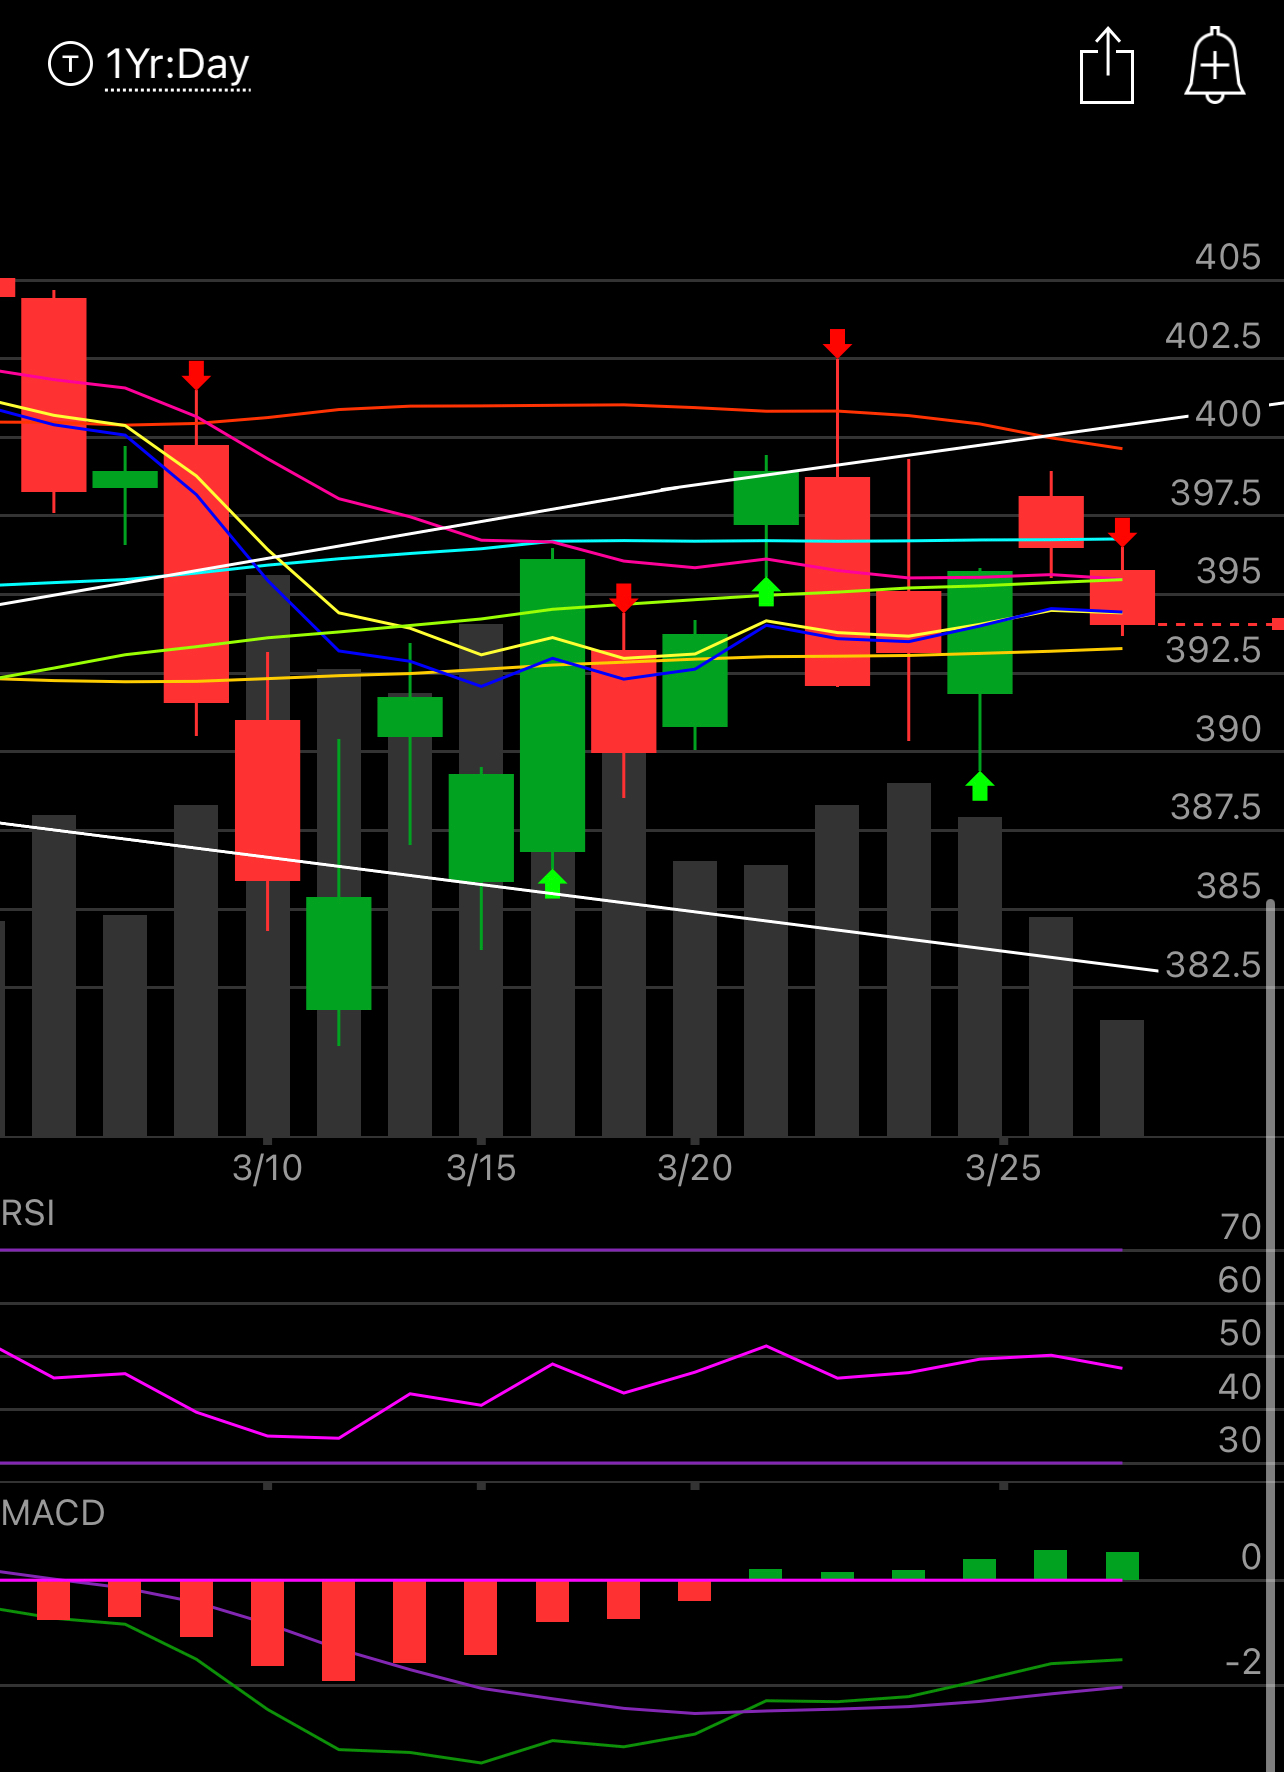Image resolution: width=1284 pixels, height=1772 pixels.
Task: Tap the 387.5 price axis label
Action: click(1215, 807)
